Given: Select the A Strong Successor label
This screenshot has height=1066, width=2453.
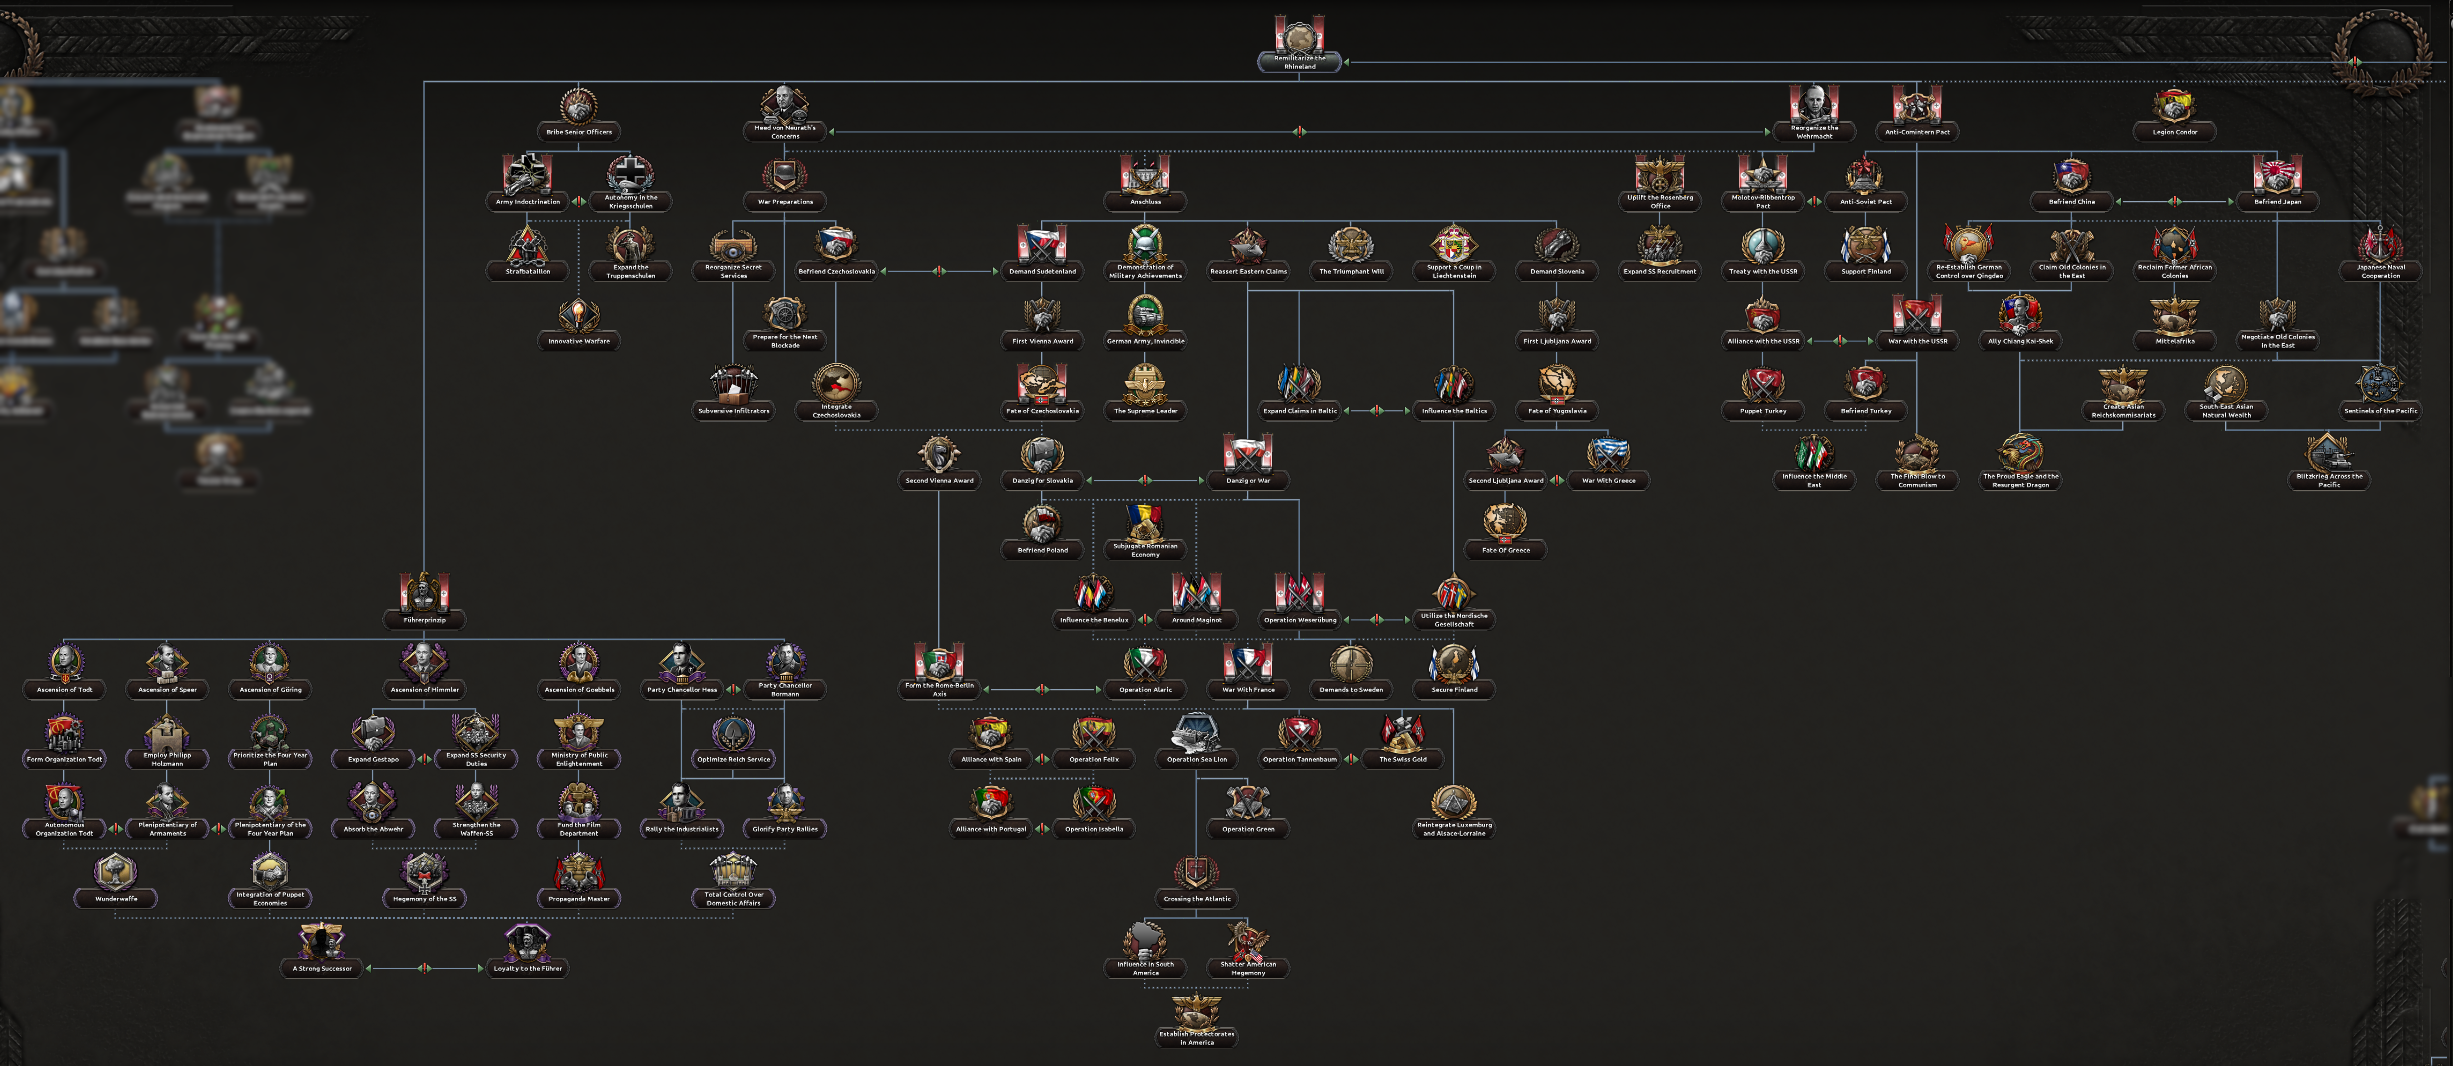Looking at the screenshot, I should click(x=322, y=968).
